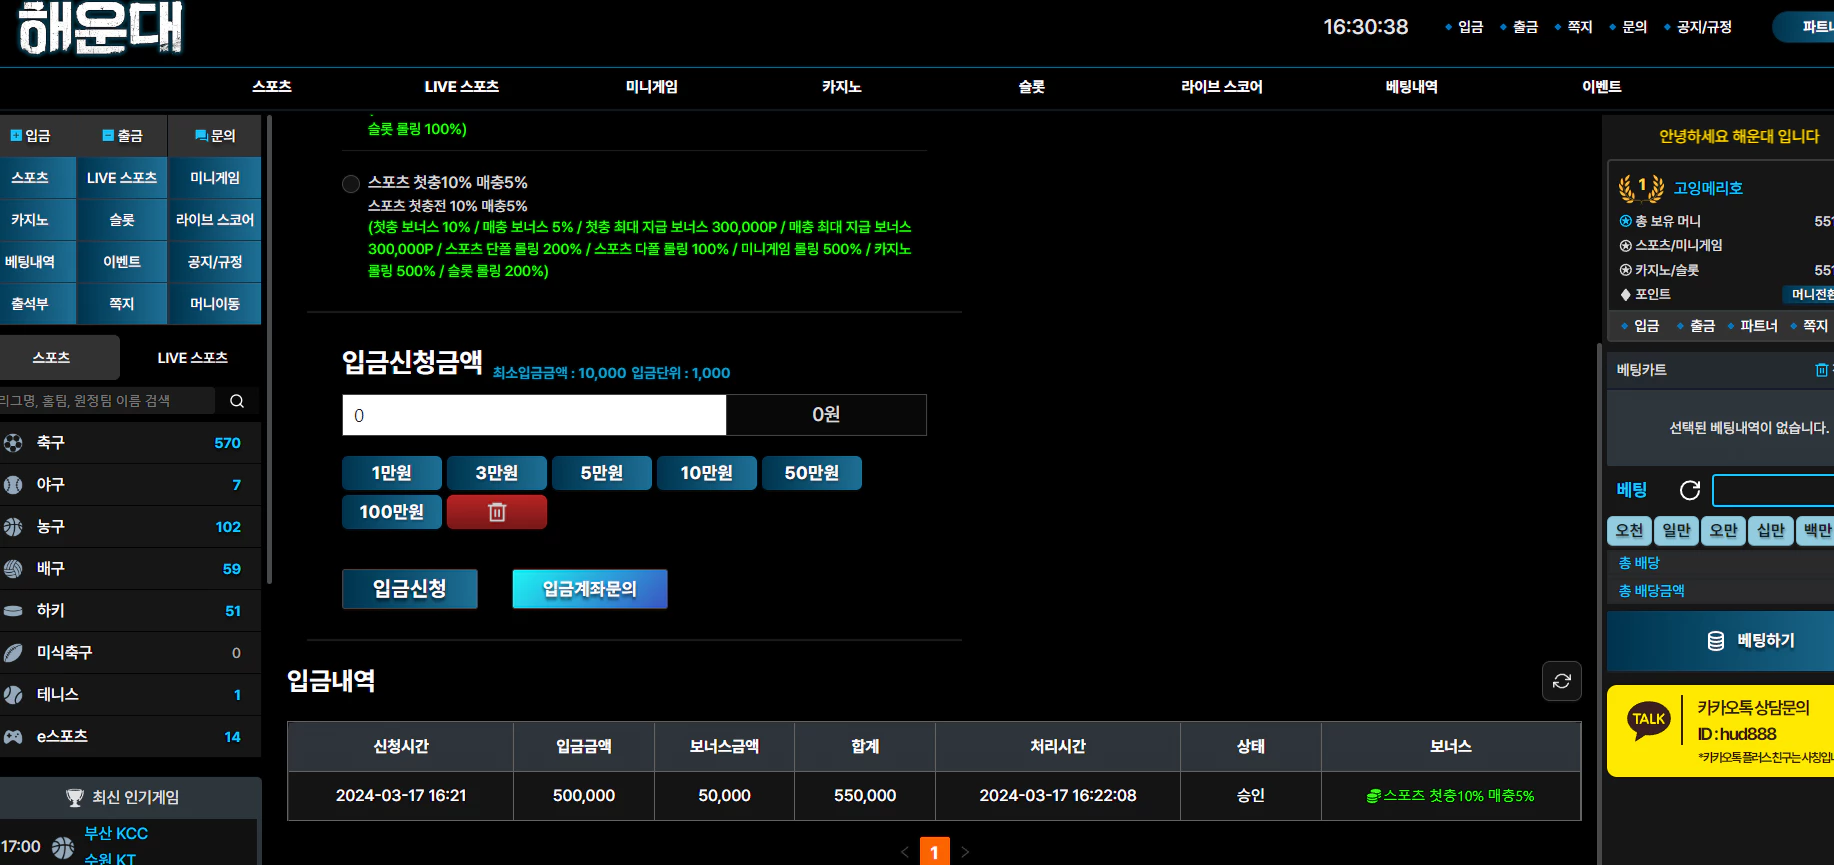Click the tennis icon for 테니스
The image size is (1834, 865).
[x=13, y=695]
